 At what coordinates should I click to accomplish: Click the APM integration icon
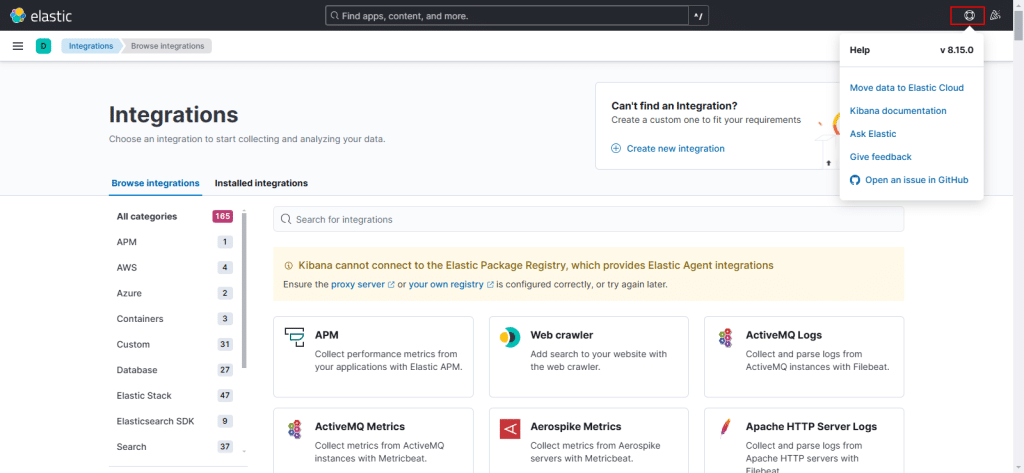pos(294,337)
